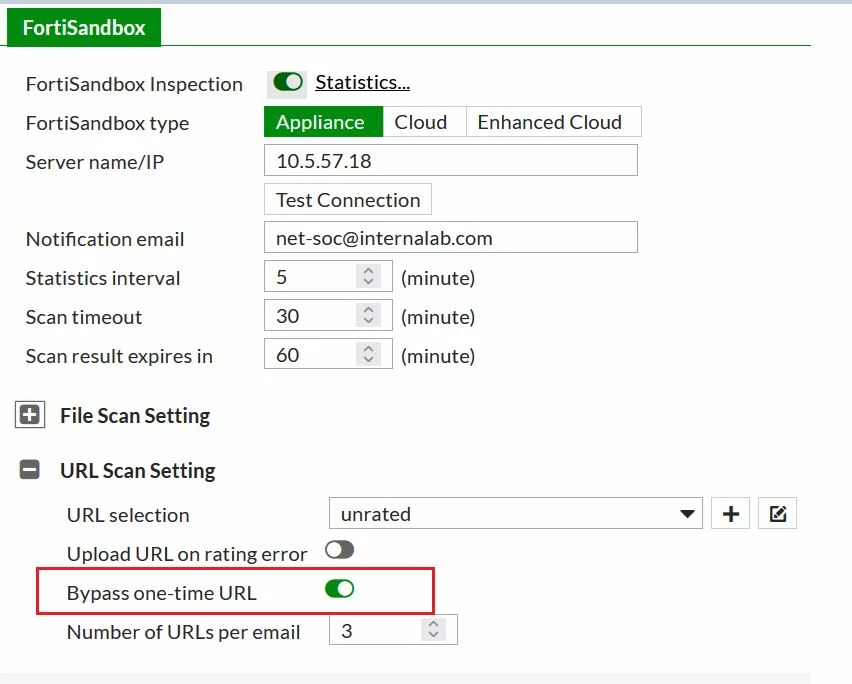This screenshot has width=852, height=684.
Task: Click the Test Connection button
Action: [x=348, y=199]
